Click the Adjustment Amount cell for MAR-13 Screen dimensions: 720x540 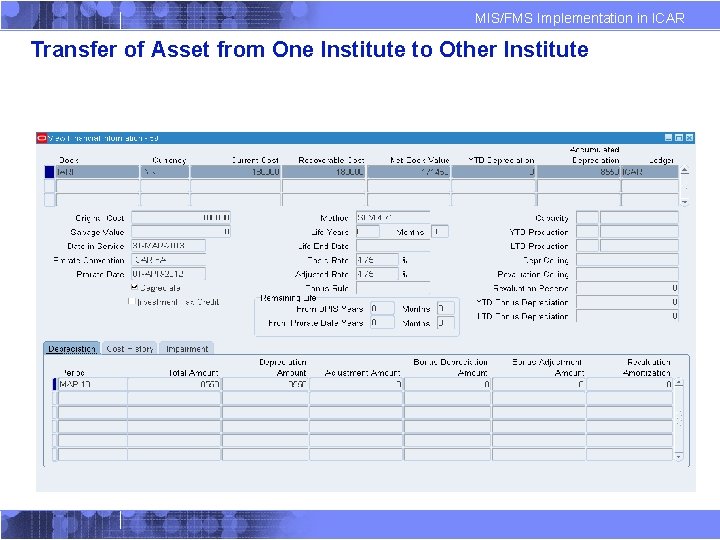356,384
